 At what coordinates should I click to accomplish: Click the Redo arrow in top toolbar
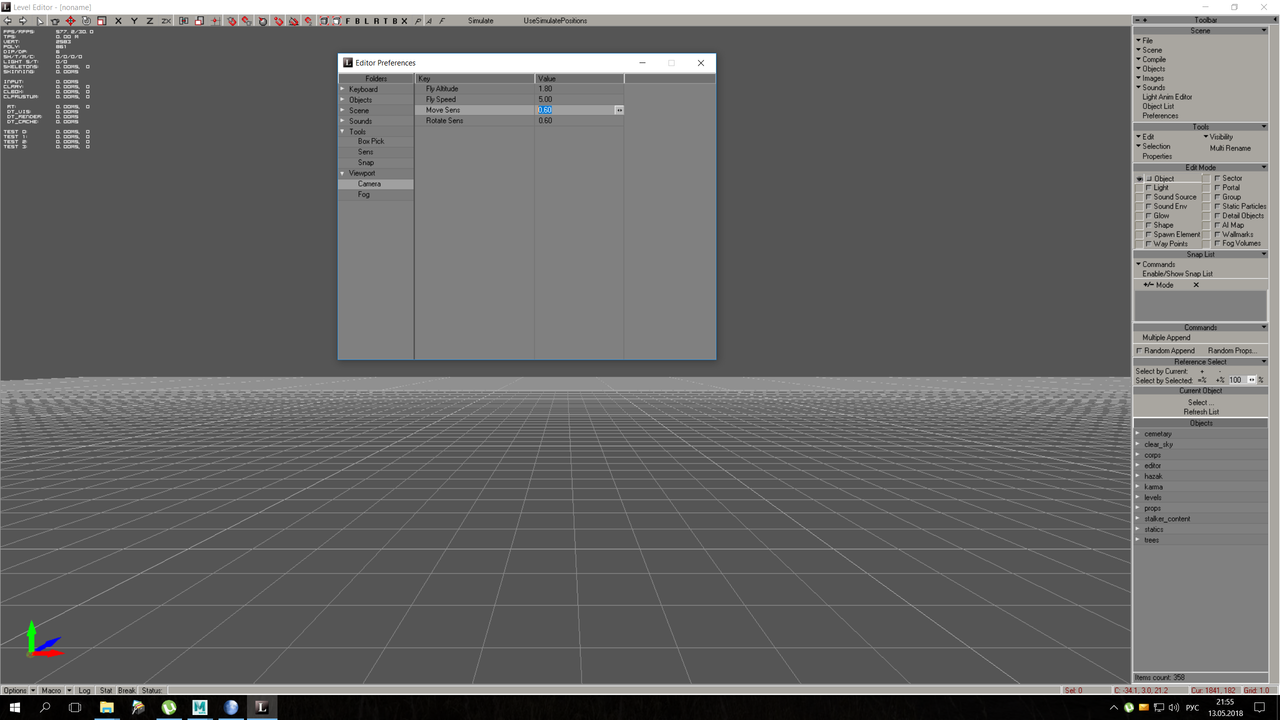coord(23,21)
